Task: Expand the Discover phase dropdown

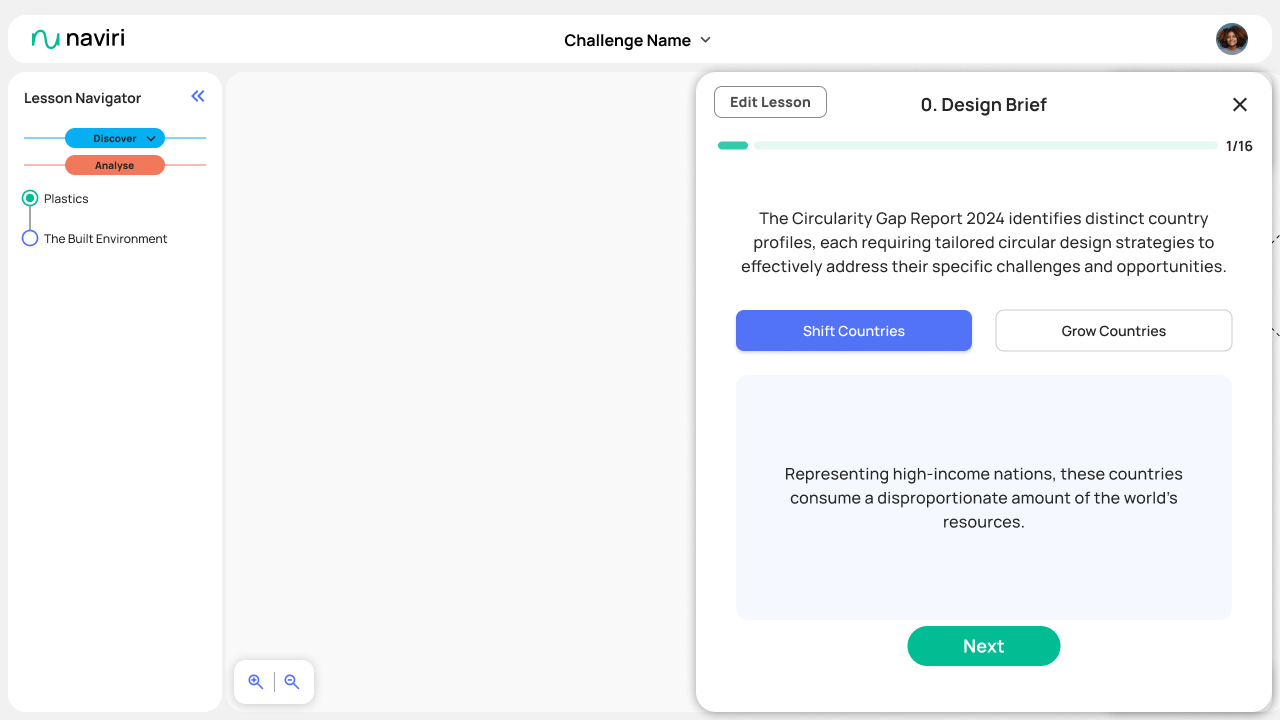Action: pos(151,138)
